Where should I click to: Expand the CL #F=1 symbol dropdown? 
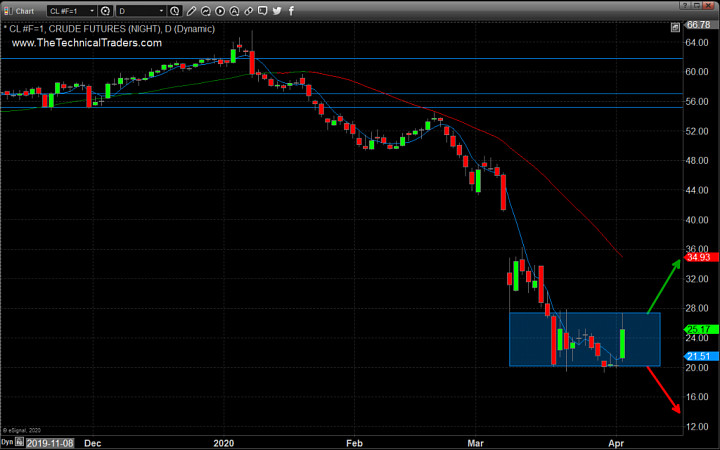point(72,11)
